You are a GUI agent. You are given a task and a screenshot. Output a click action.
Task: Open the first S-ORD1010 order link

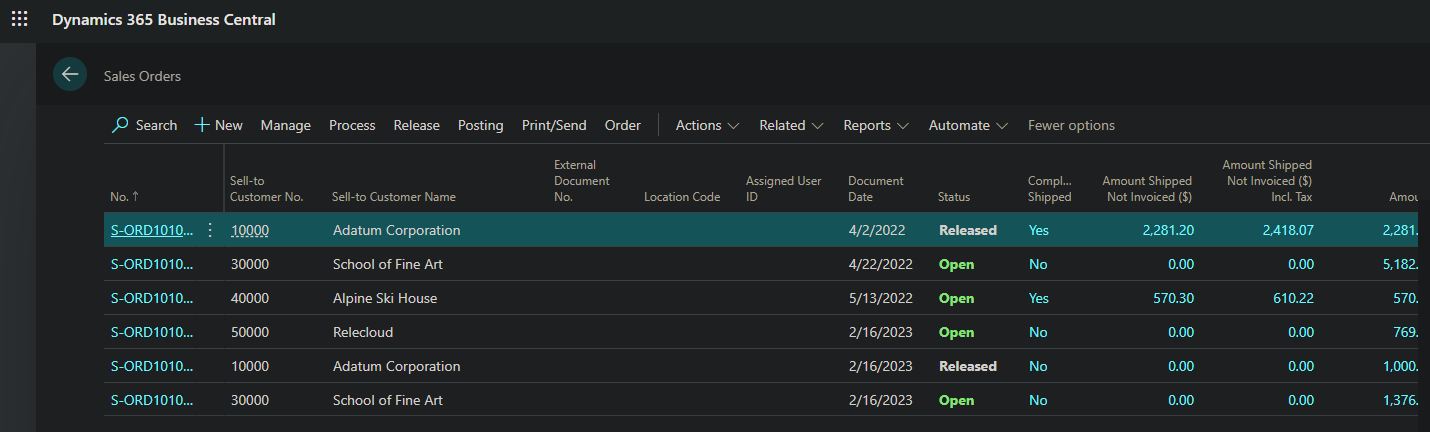point(152,230)
